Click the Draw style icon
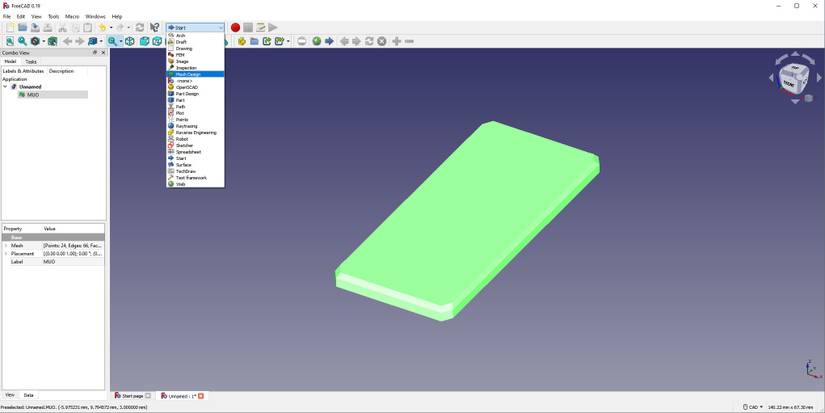 35,41
